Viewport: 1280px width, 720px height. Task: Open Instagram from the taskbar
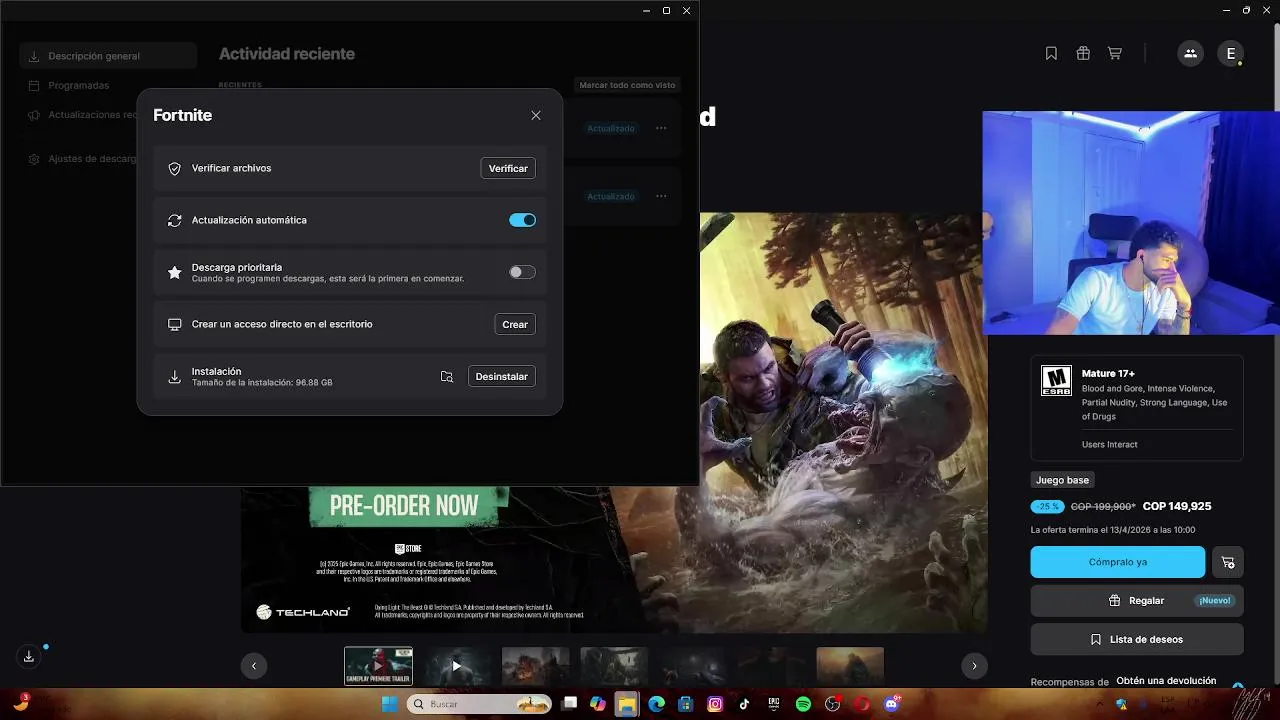coord(715,704)
